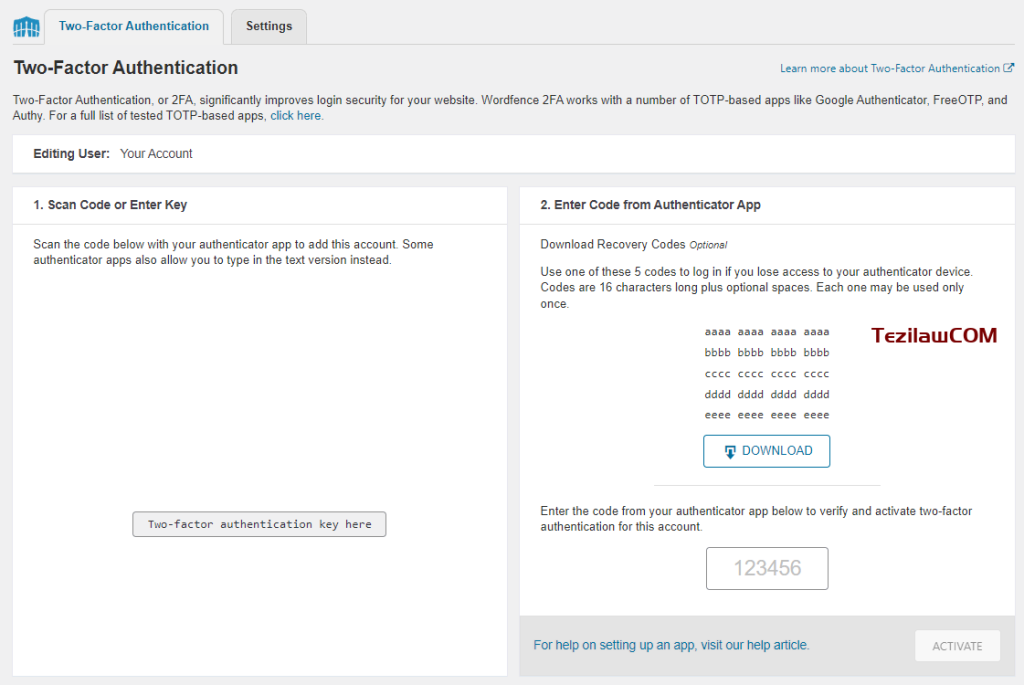The image size is (1024, 685).
Task: Select the 'eeee eeee eeee eeee' recovery code
Action: 767,415
